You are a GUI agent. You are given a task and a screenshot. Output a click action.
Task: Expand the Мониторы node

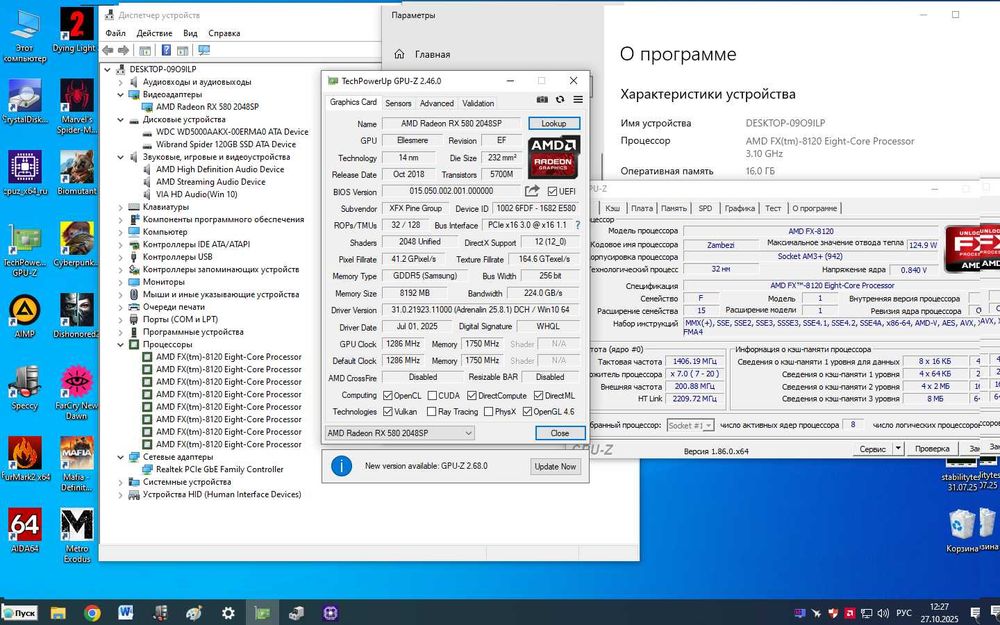pyautogui.click(x=121, y=282)
